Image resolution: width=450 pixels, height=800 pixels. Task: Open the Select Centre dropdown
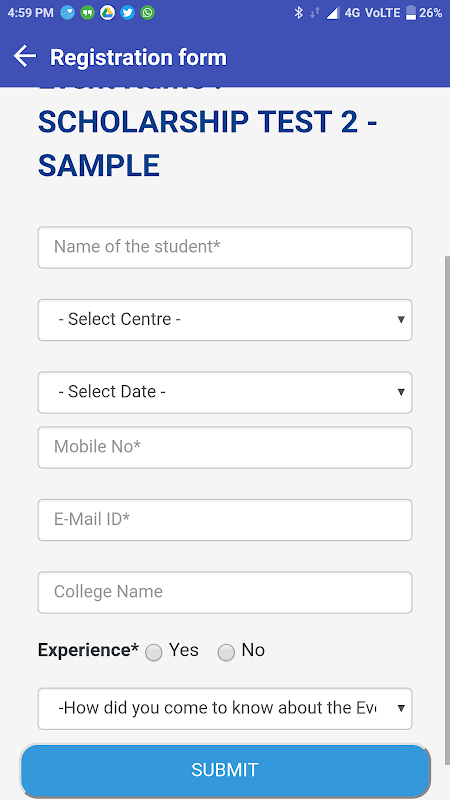click(x=225, y=320)
